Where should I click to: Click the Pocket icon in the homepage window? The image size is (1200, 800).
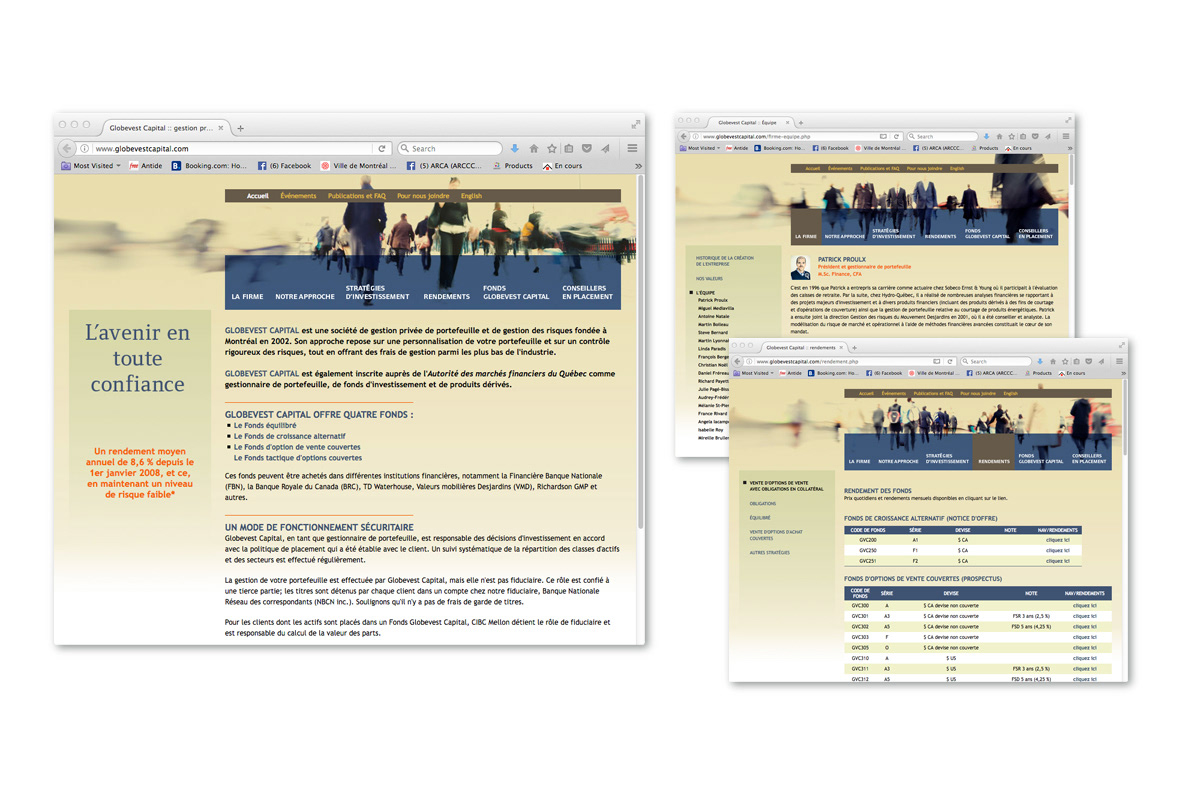click(x=587, y=148)
